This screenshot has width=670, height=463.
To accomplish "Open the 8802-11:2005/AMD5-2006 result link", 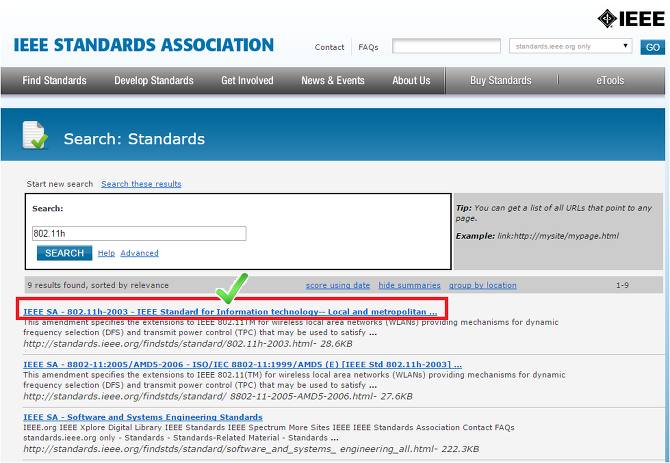I will point(242,364).
